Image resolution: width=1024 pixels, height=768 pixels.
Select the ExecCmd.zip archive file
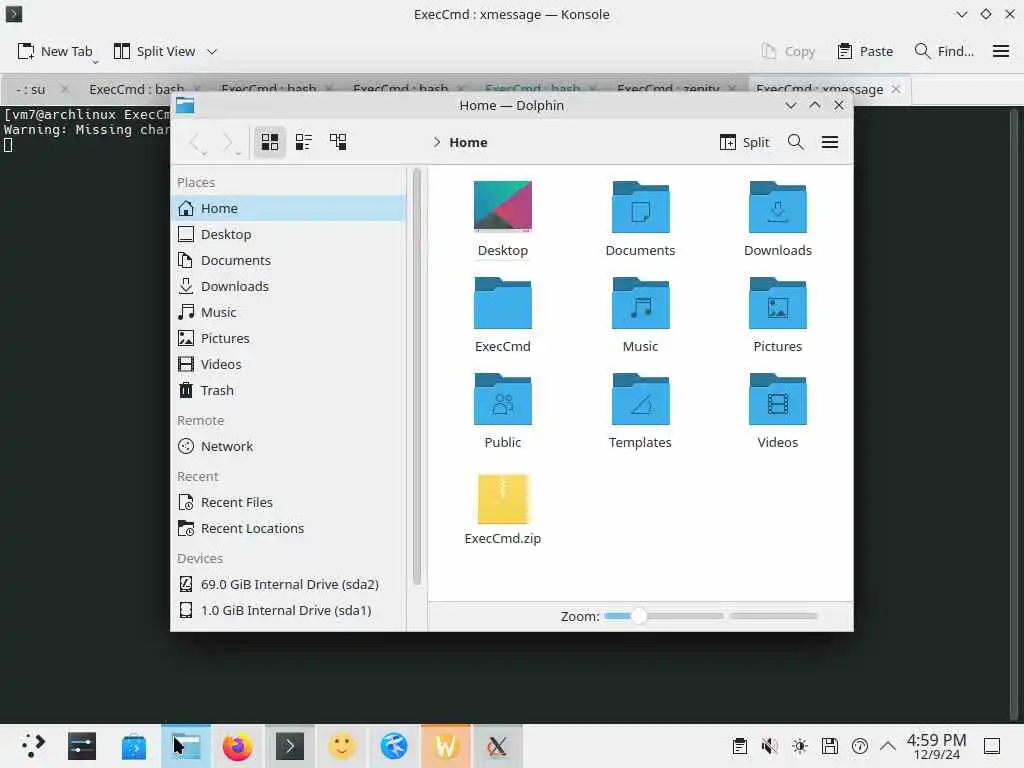(x=502, y=499)
